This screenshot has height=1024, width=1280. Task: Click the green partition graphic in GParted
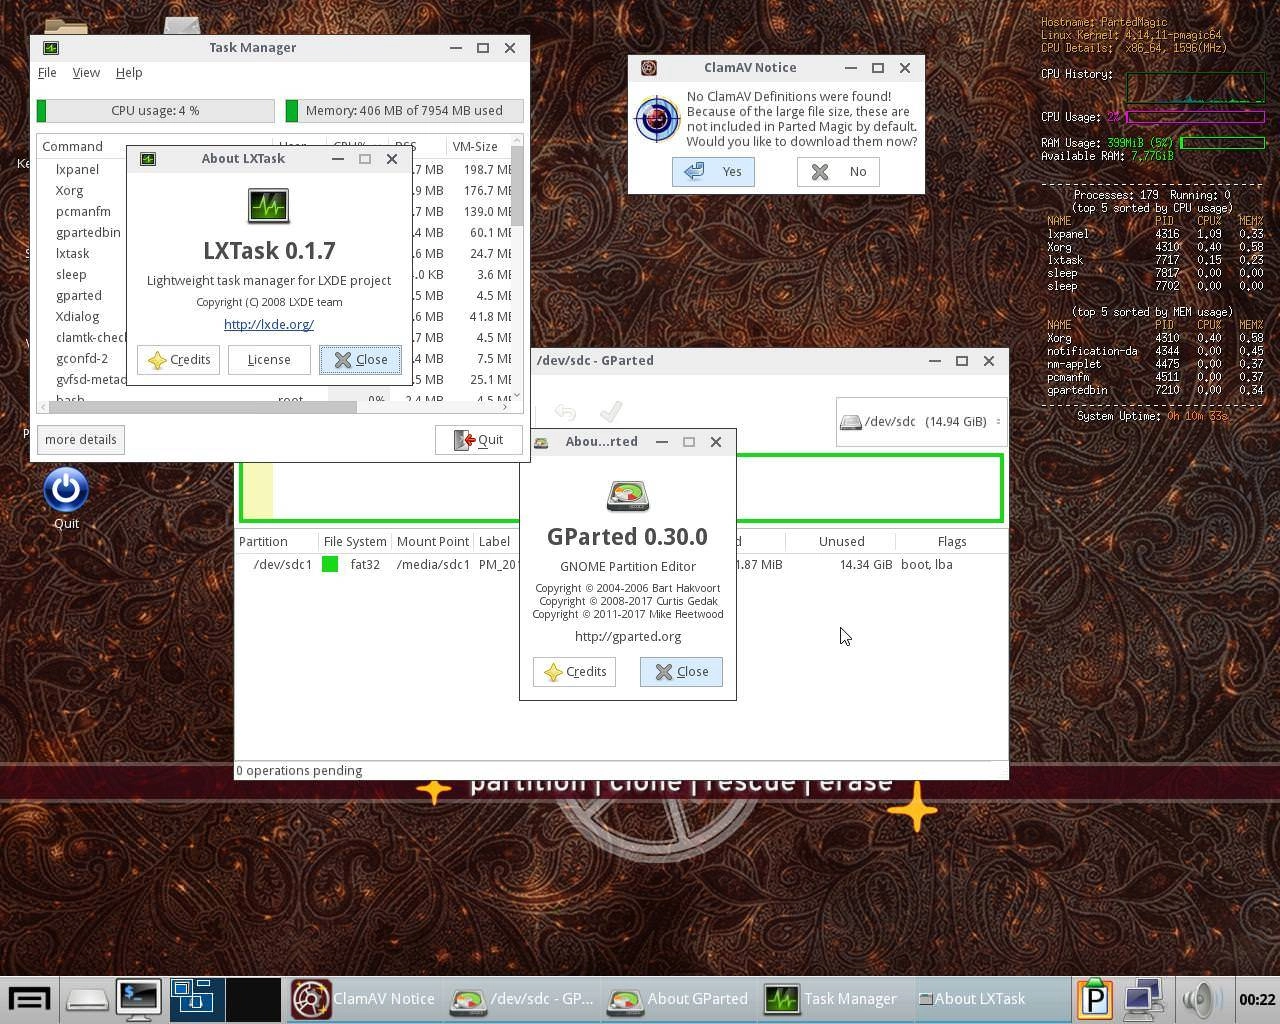click(x=621, y=488)
